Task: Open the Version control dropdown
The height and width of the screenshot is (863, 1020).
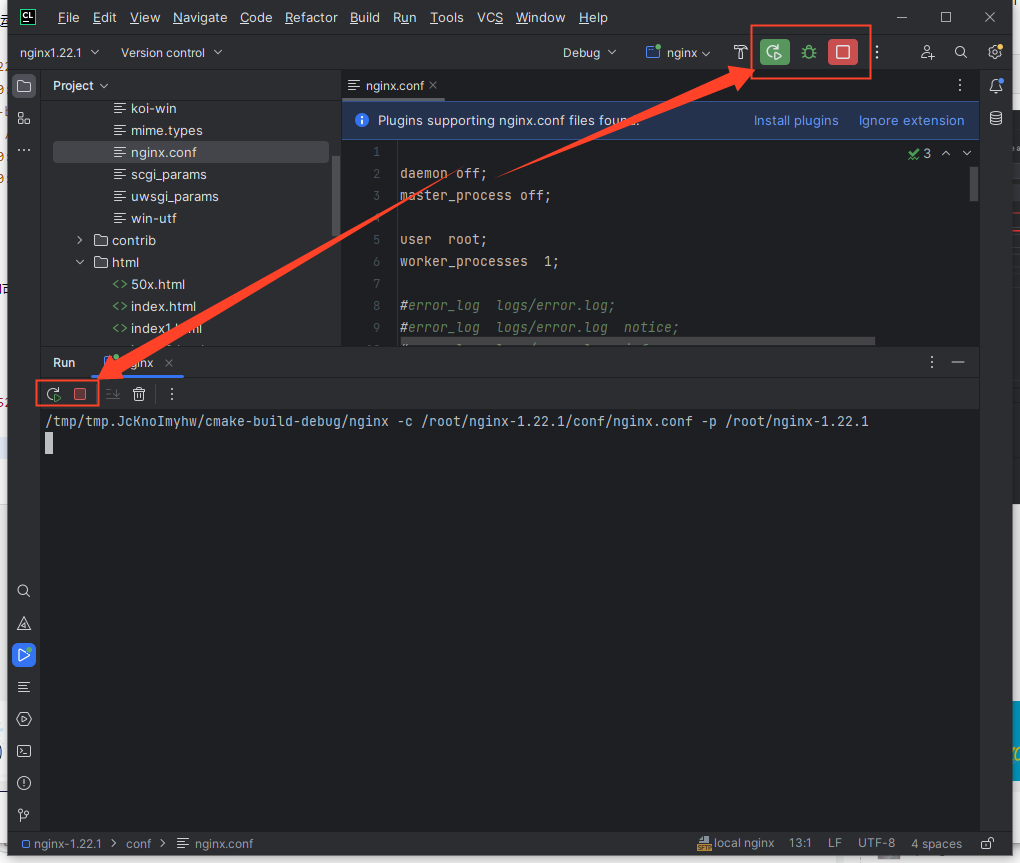Action: tap(171, 53)
